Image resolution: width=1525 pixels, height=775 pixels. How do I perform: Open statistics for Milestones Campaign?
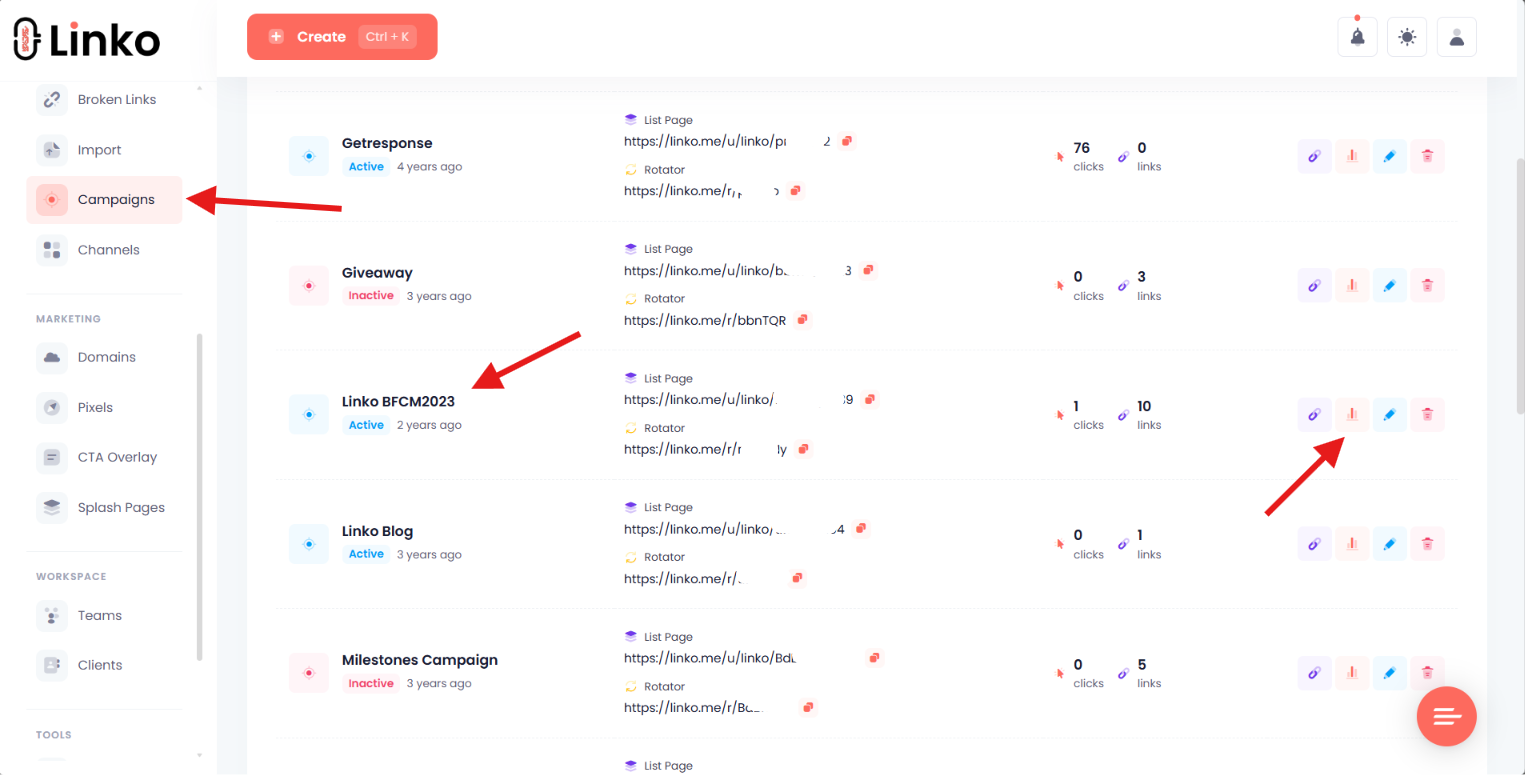(x=1352, y=673)
